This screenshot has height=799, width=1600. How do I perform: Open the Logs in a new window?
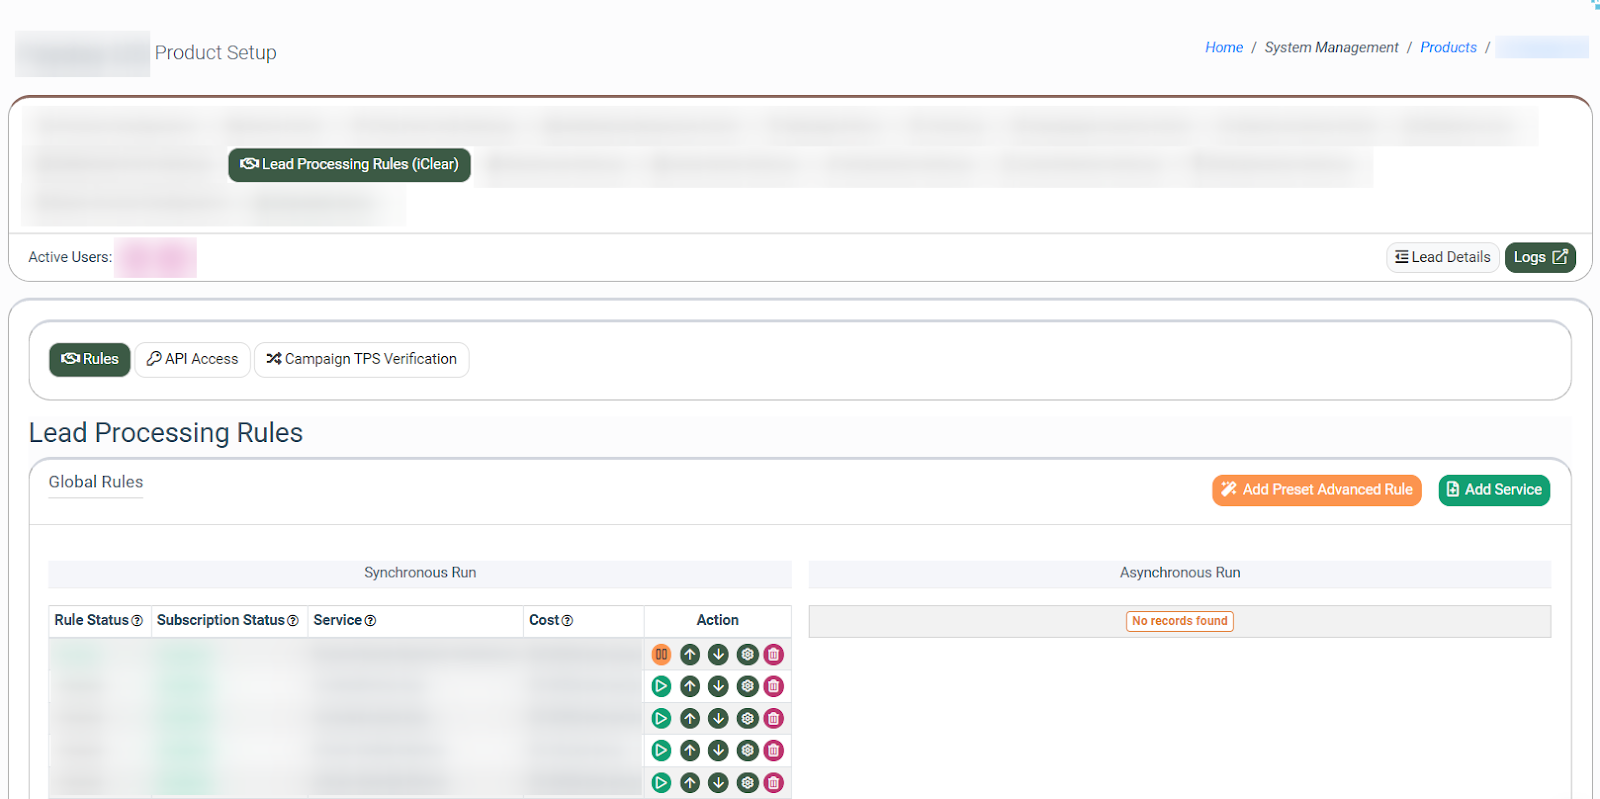[1539, 258]
